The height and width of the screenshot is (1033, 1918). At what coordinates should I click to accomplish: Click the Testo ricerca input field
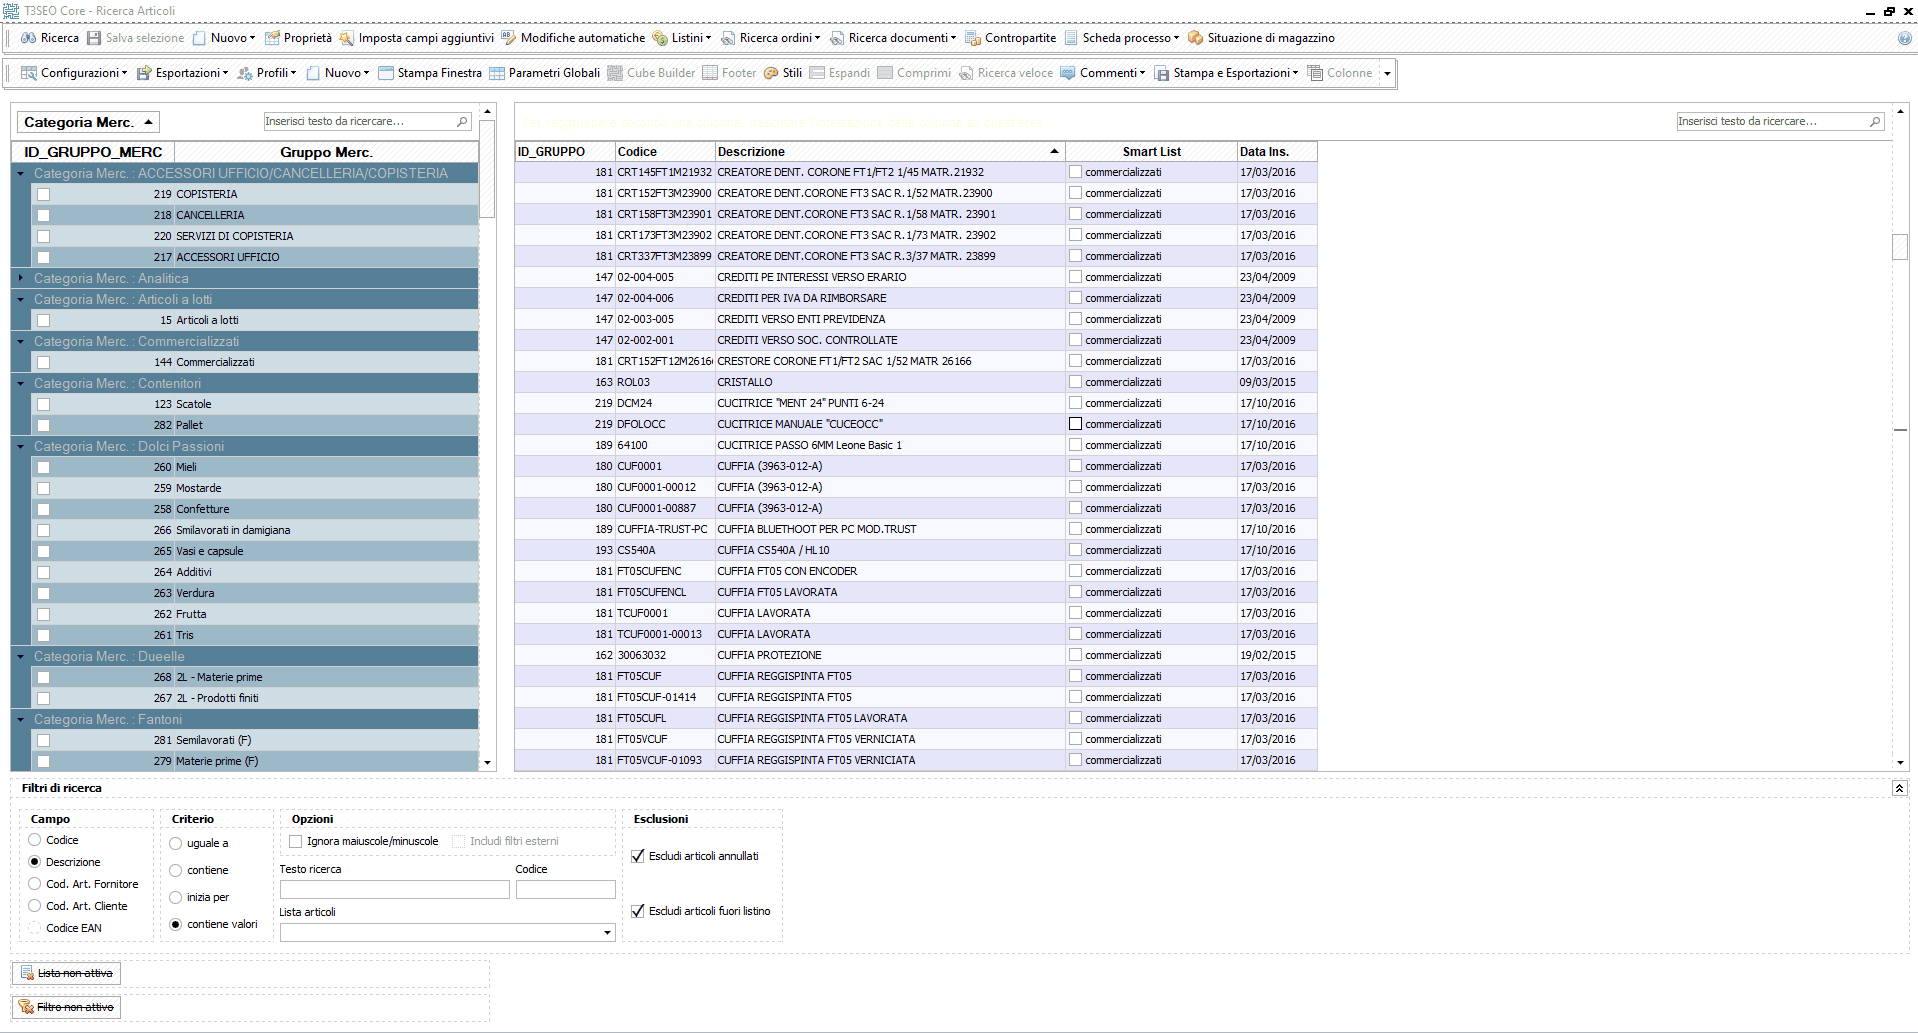tap(394, 889)
